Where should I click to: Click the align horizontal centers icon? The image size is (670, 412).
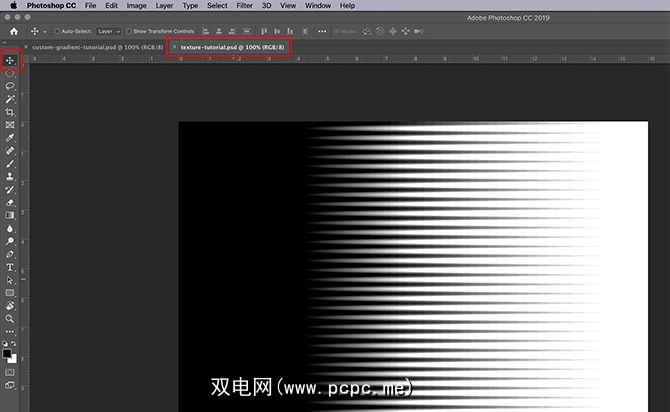219,31
